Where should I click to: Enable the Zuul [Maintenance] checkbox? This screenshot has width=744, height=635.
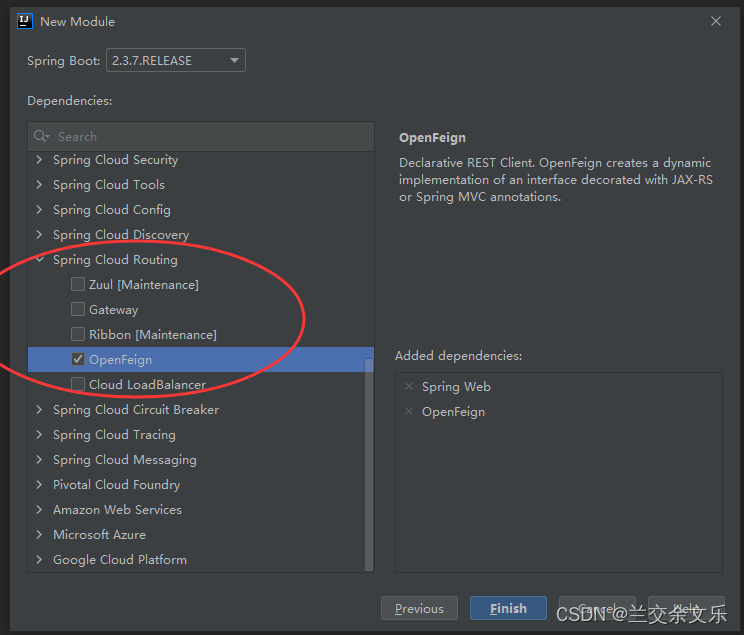pyautogui.click(x=78, y=284)
